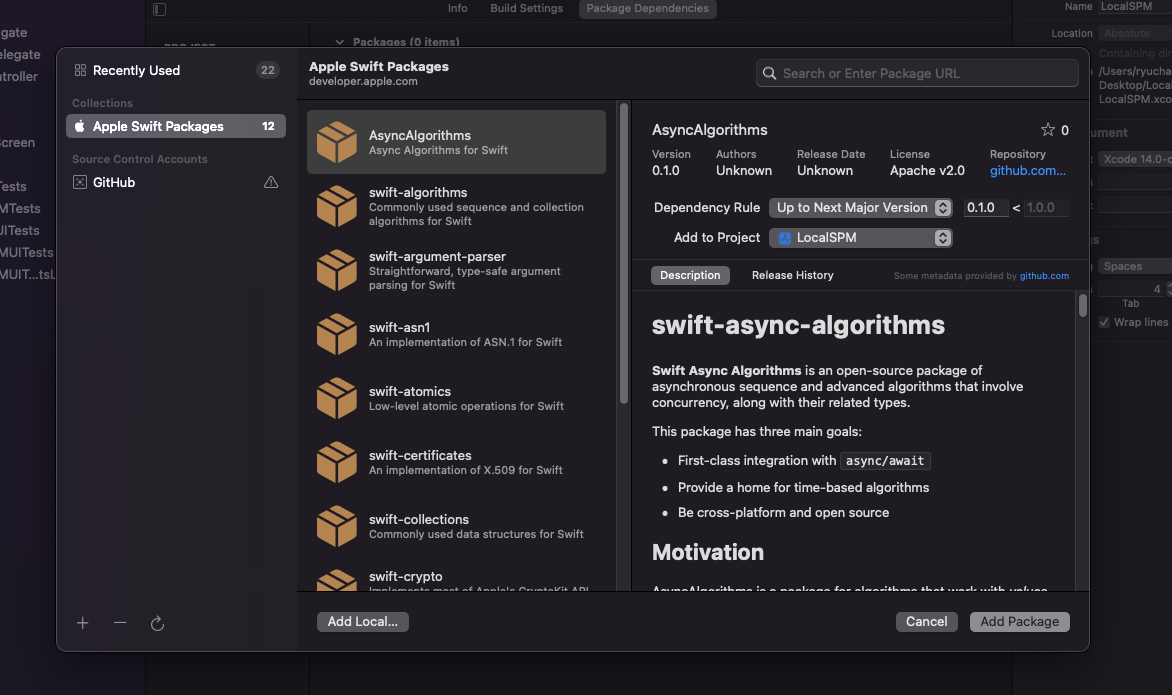Screen dimensions: 1172x695
Task: Click the GitHub warning triangle icon
Action: click(x=271, y=182)
